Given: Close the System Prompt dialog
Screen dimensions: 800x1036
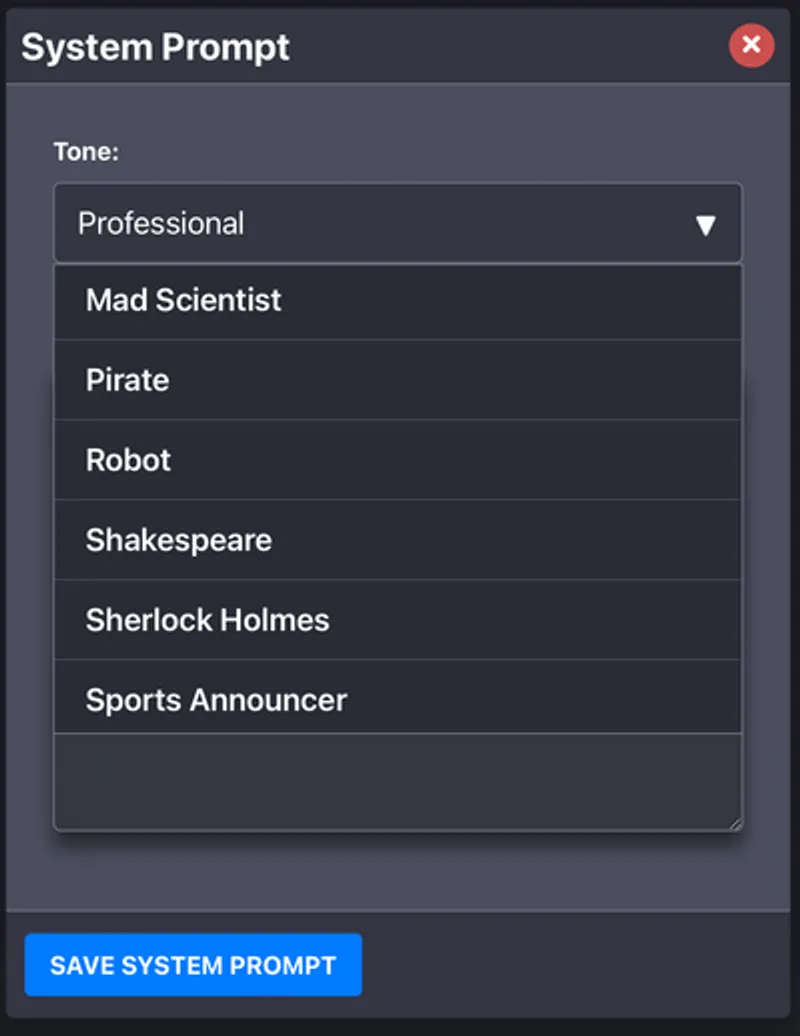Looking at the screenshot, I should [751, 45].
